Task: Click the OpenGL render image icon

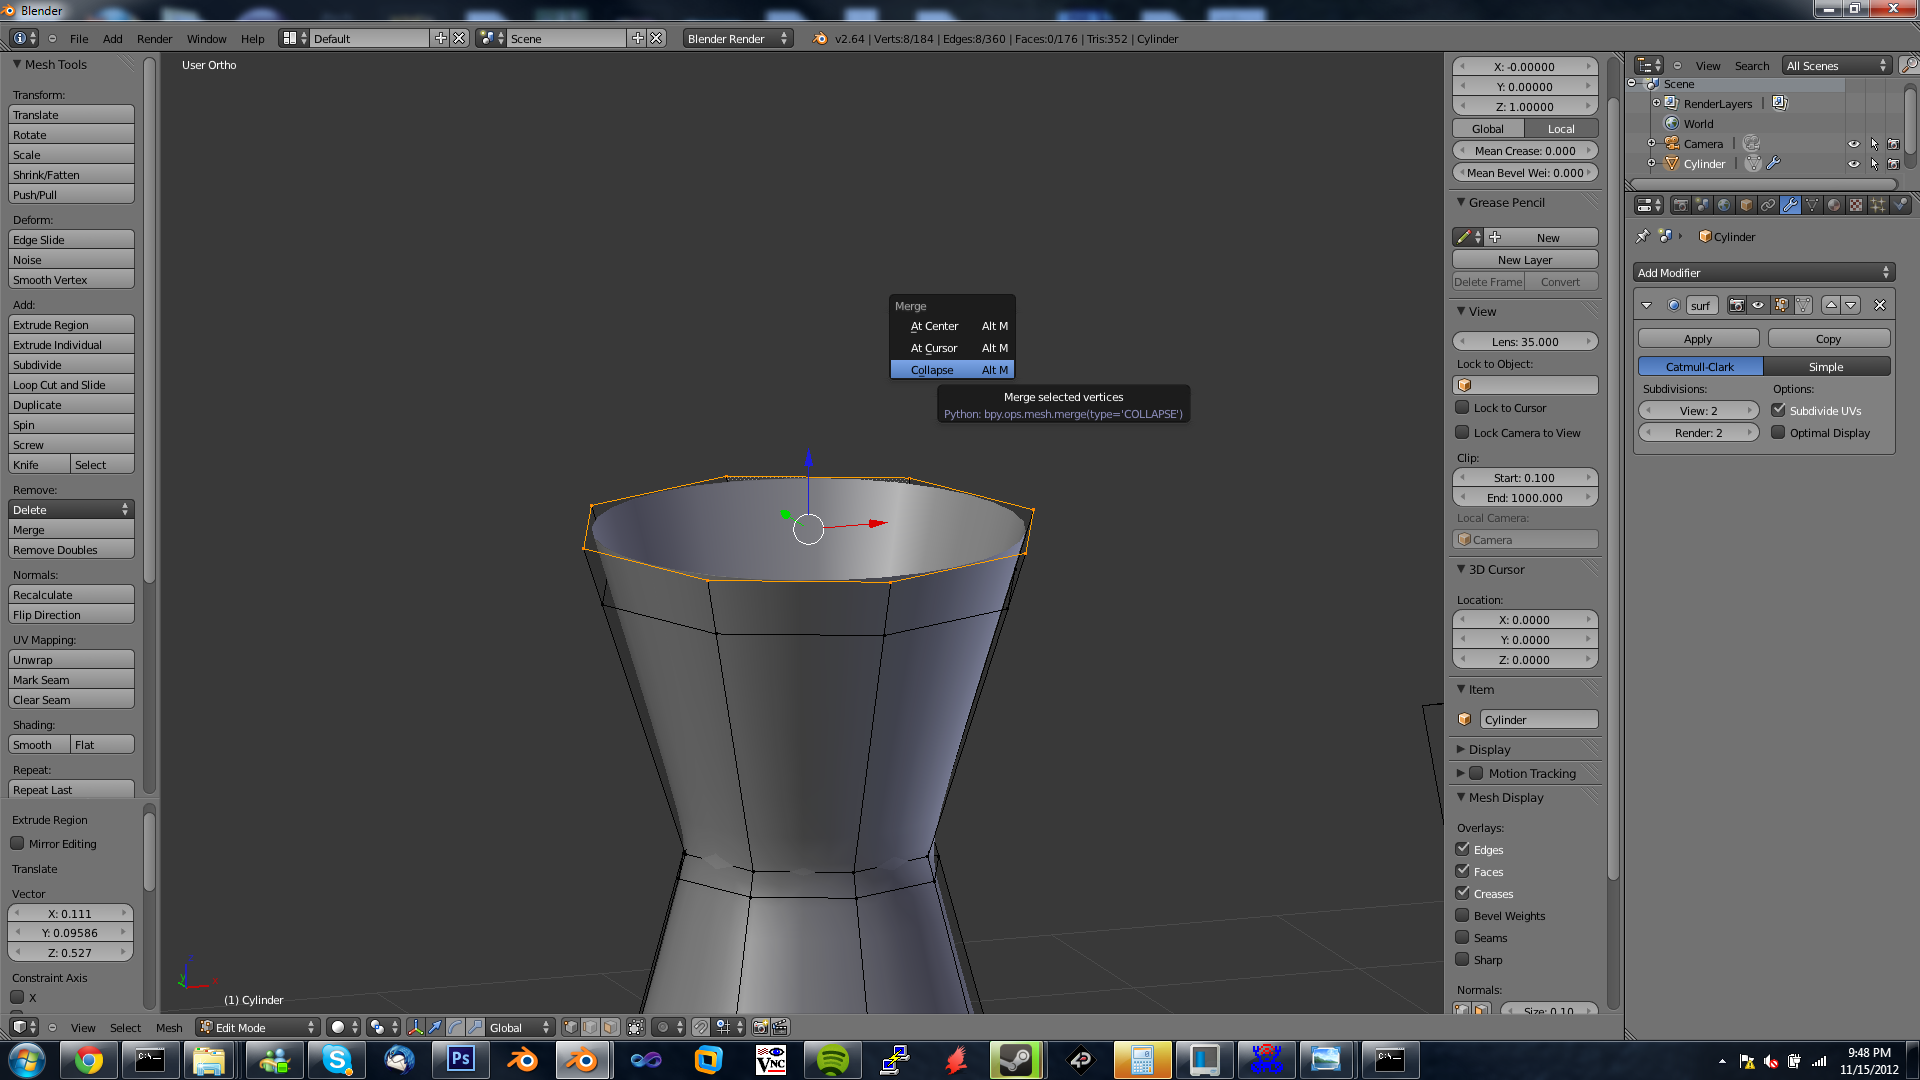Action: 760,1027
